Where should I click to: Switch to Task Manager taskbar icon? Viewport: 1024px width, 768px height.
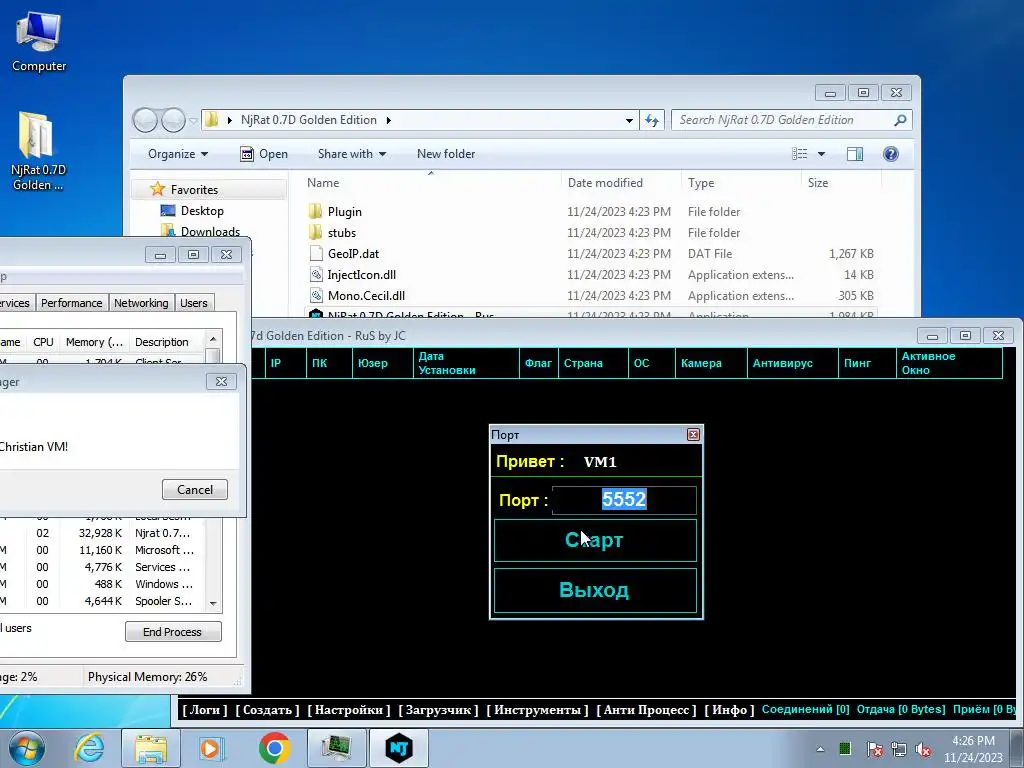(x=336, y=748)
